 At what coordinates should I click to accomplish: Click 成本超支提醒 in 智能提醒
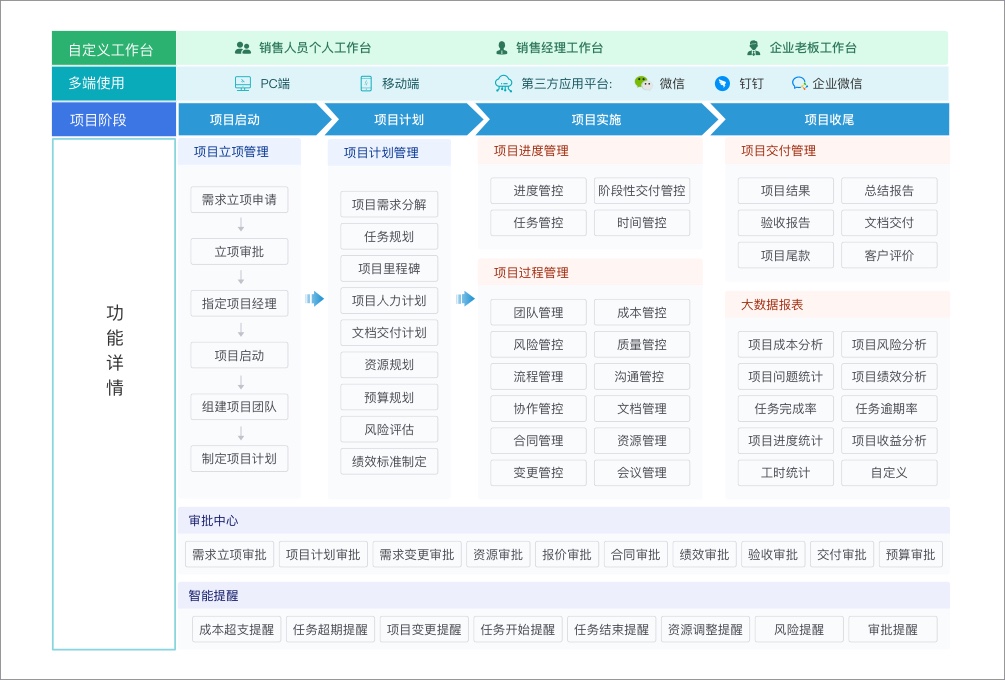point(236,629)
